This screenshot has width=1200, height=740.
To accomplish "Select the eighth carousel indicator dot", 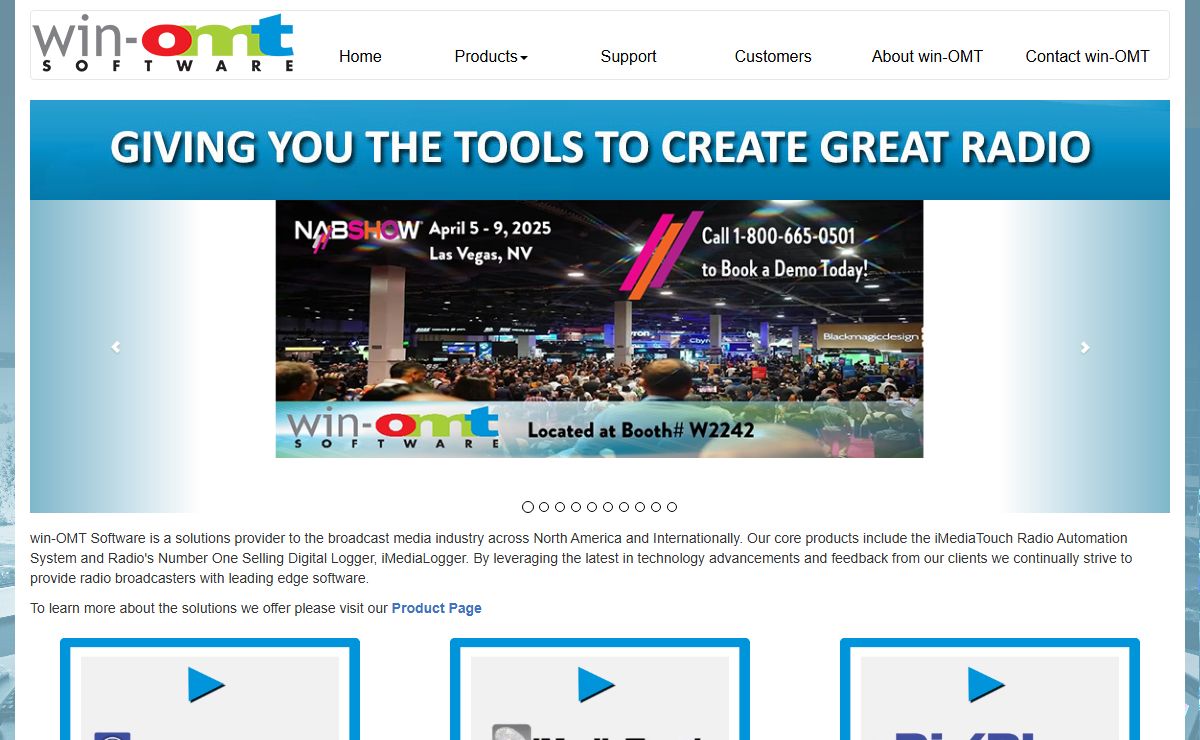I will tap(640, 507).
